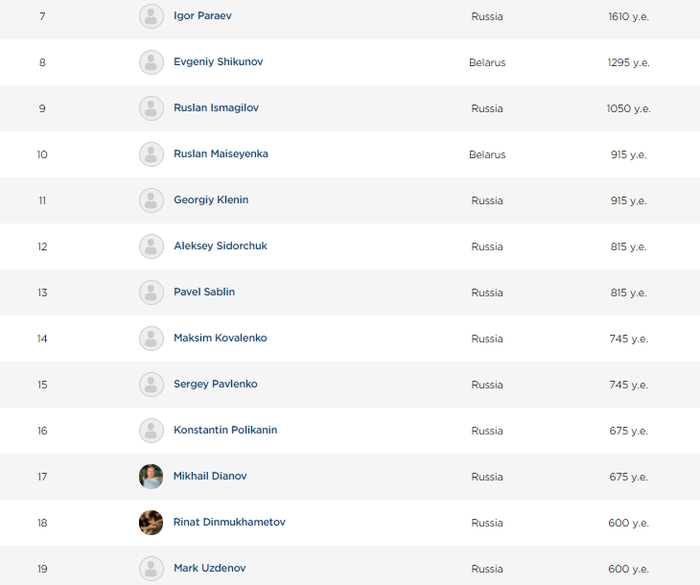
Task: Open Igor Paraev's player profile link
Action: click(203, 16)
